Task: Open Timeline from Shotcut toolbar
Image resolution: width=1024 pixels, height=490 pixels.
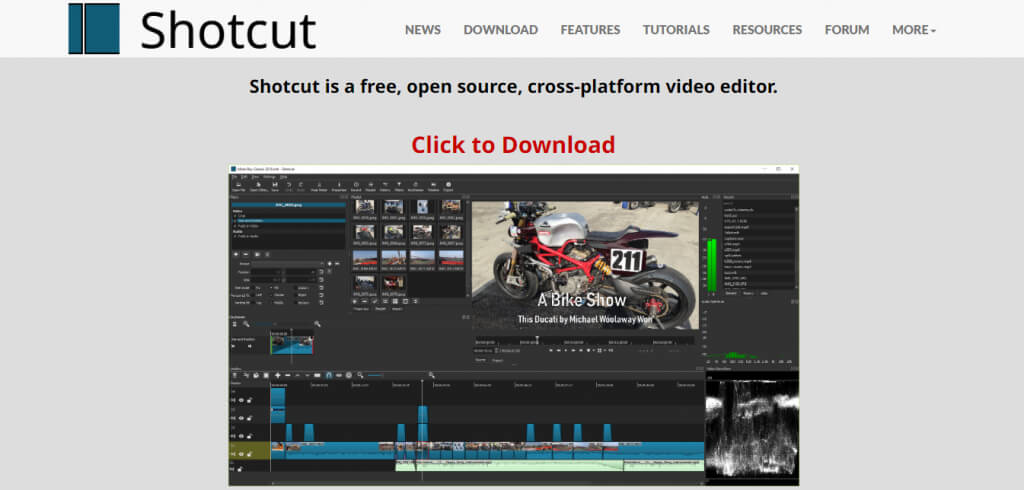Action: (433, 186)
